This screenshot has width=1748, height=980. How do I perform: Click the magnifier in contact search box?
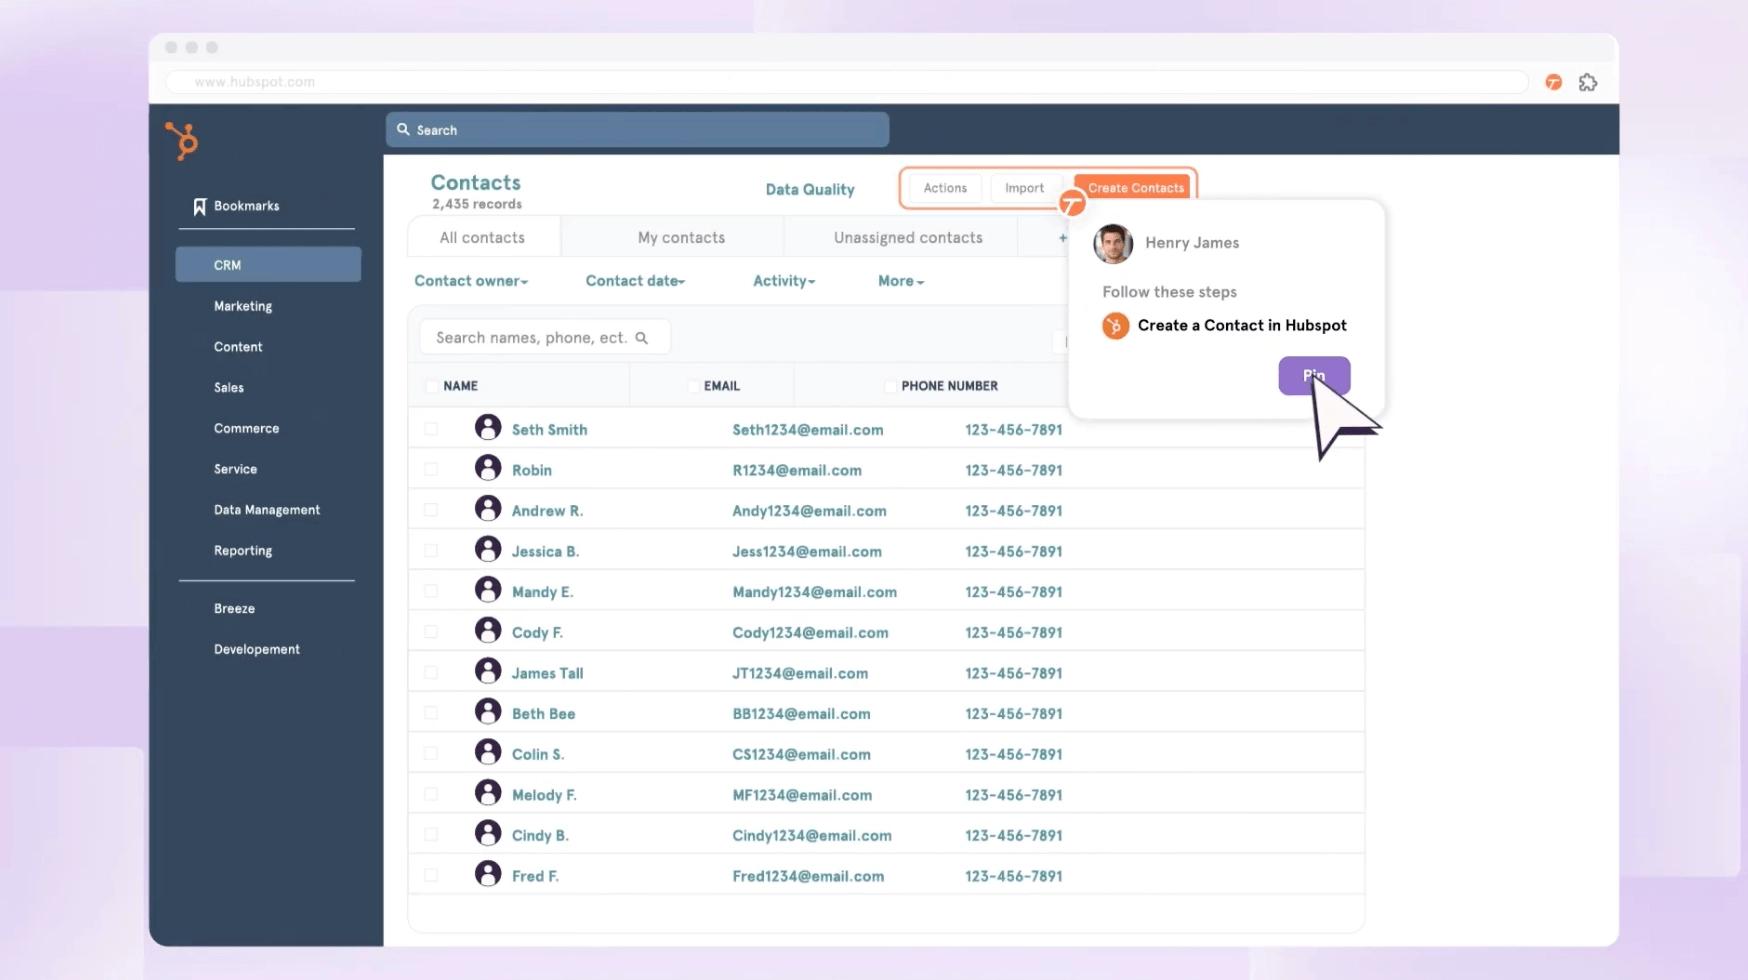(642, 338)
